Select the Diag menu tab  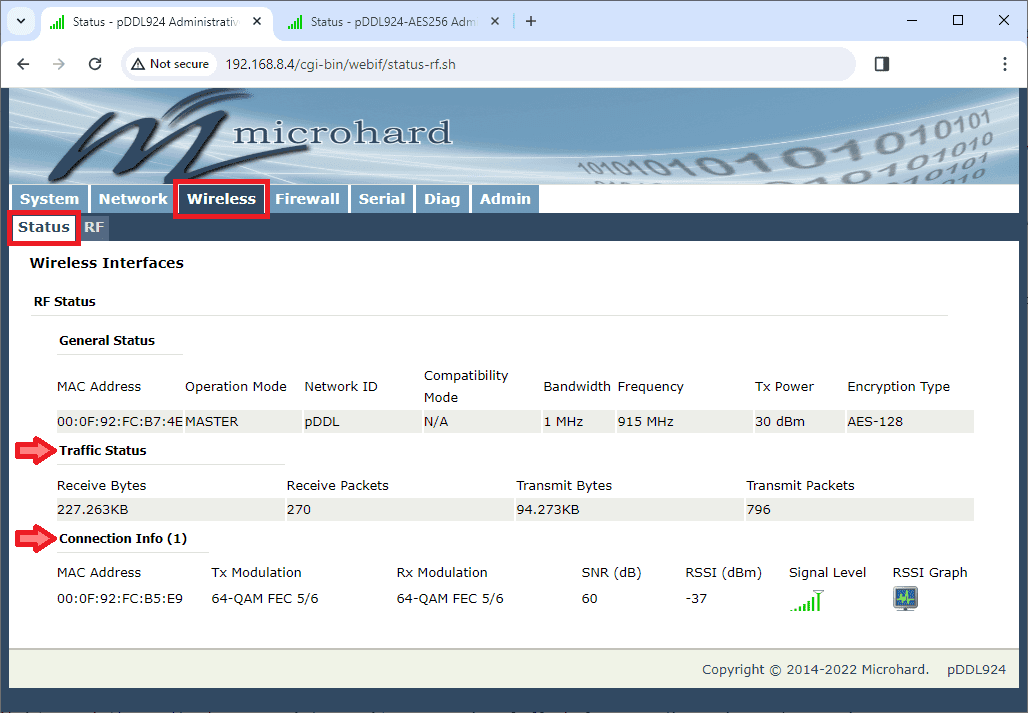point(441,199)
